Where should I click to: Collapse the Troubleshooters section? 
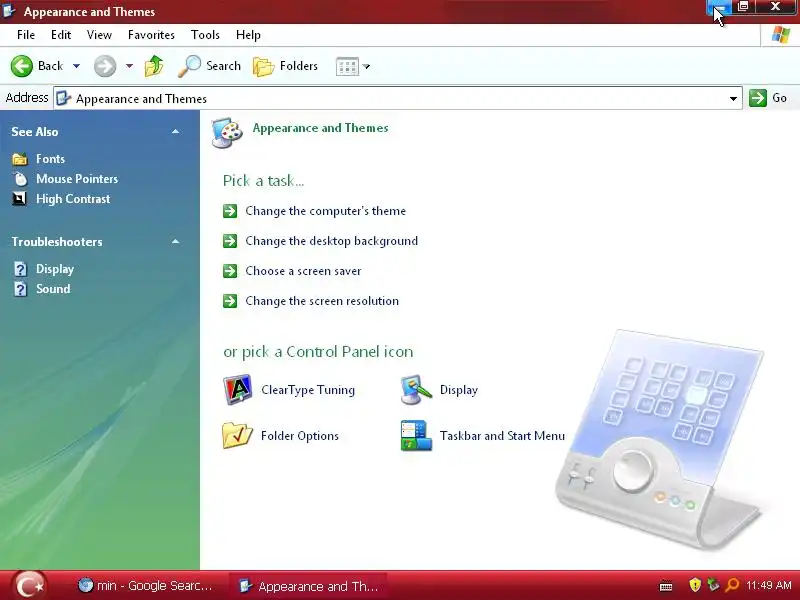click(176, 241)
